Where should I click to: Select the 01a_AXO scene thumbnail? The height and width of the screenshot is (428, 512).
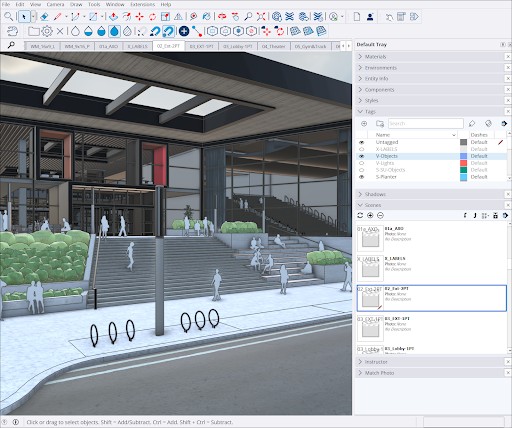[370, 238]
